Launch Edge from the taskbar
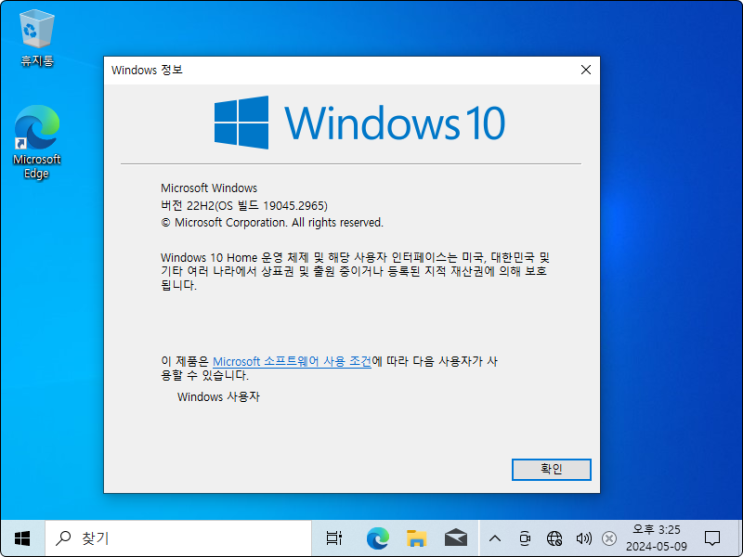Image resolution: width=743 pixels, height=557 pixels. pos(377,539)
